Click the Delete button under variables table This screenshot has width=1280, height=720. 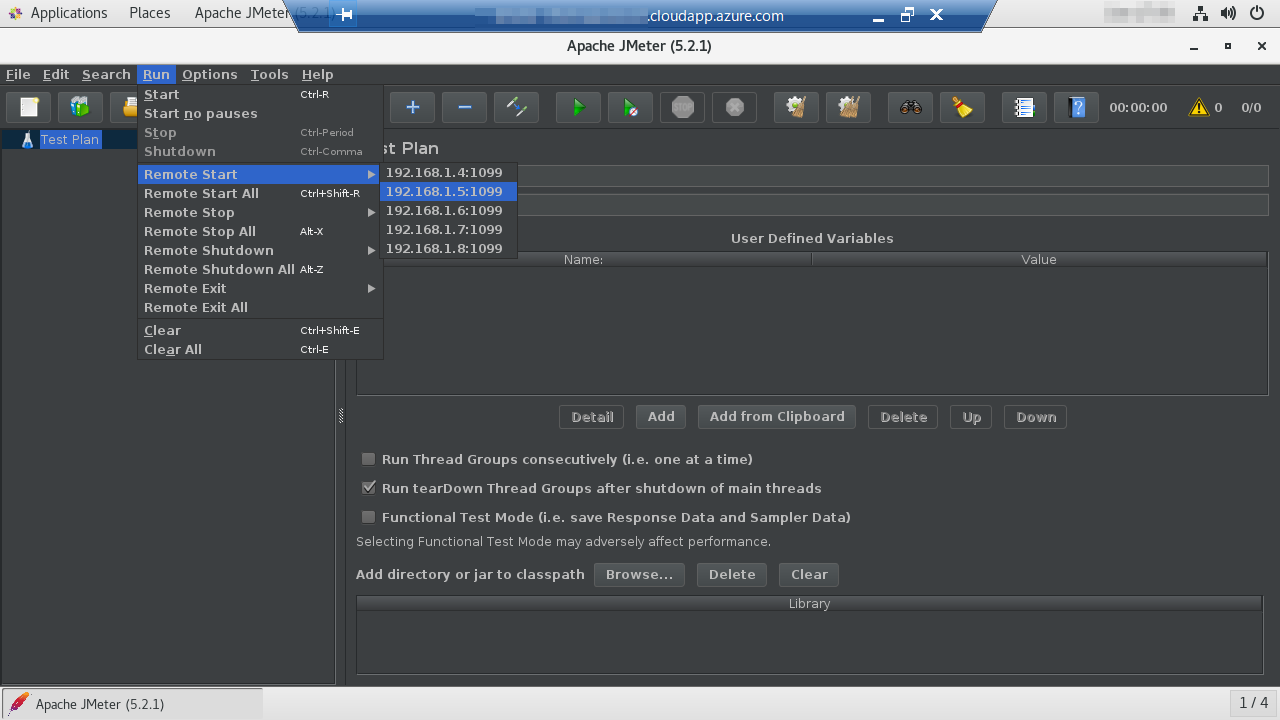tap(903, 417)
